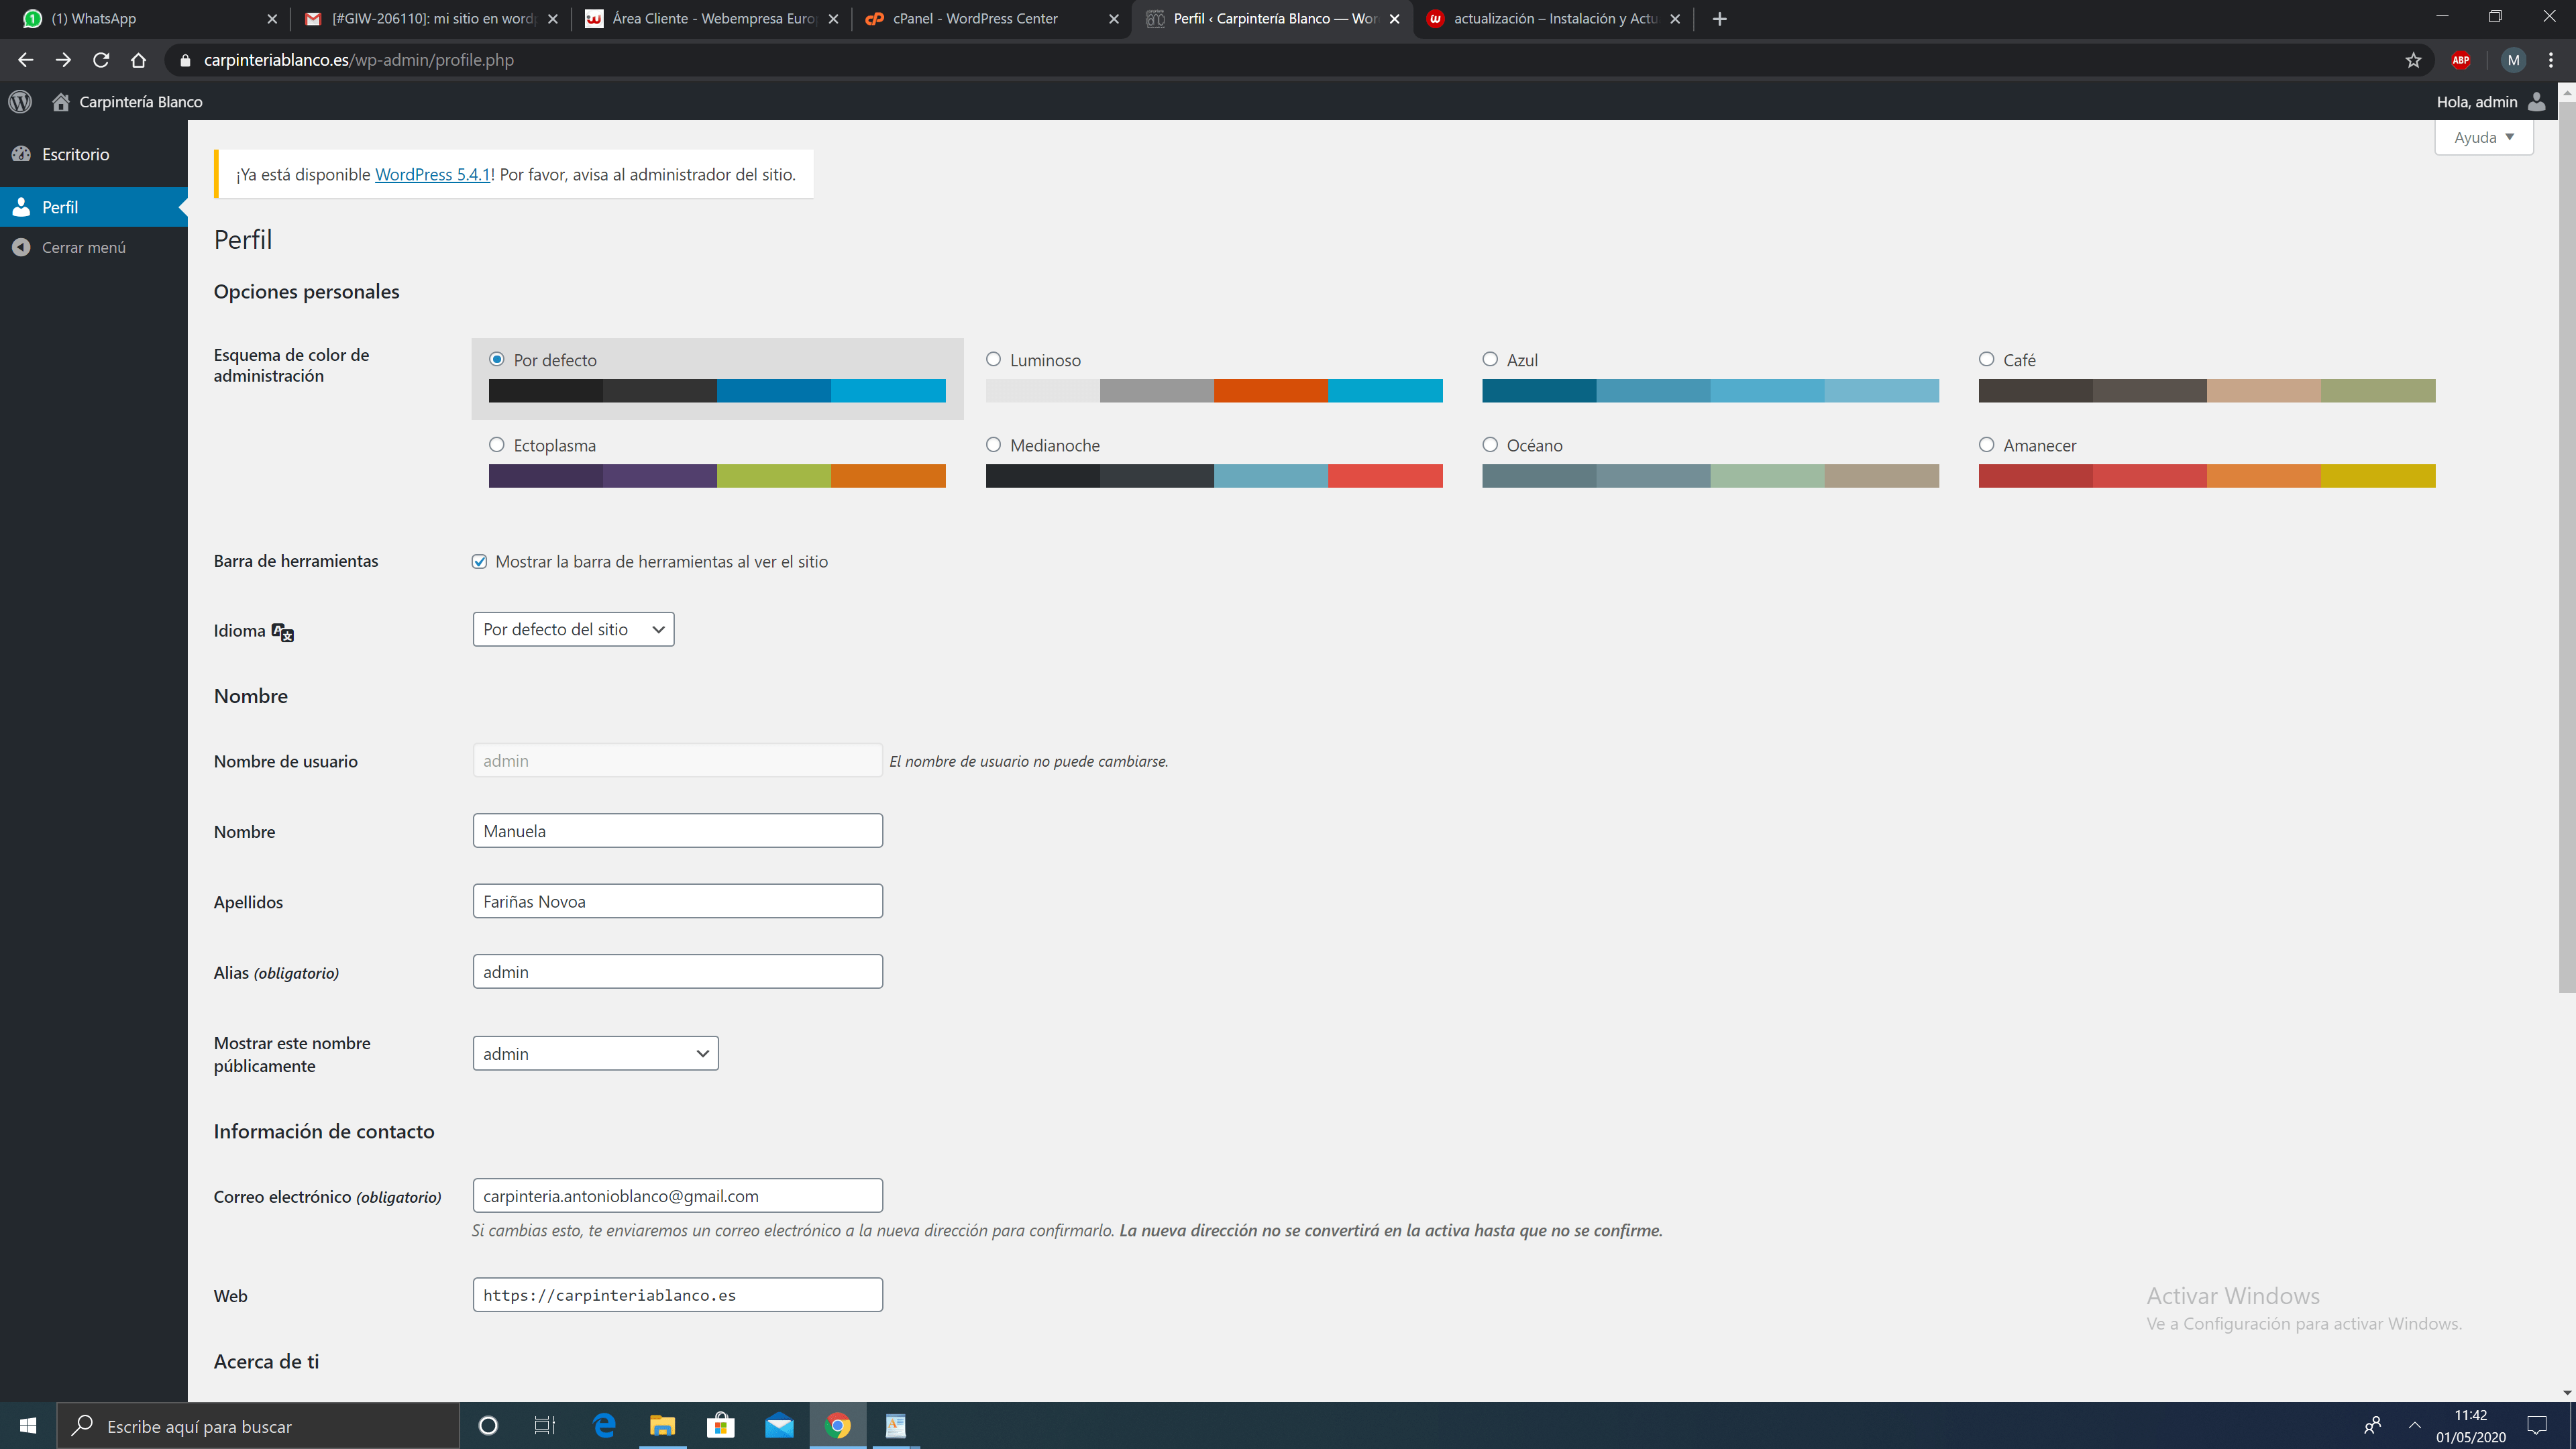Click the Hola, admin account menu
The width and height of the screenshot is (2576, 1449).
[2476, 102]
